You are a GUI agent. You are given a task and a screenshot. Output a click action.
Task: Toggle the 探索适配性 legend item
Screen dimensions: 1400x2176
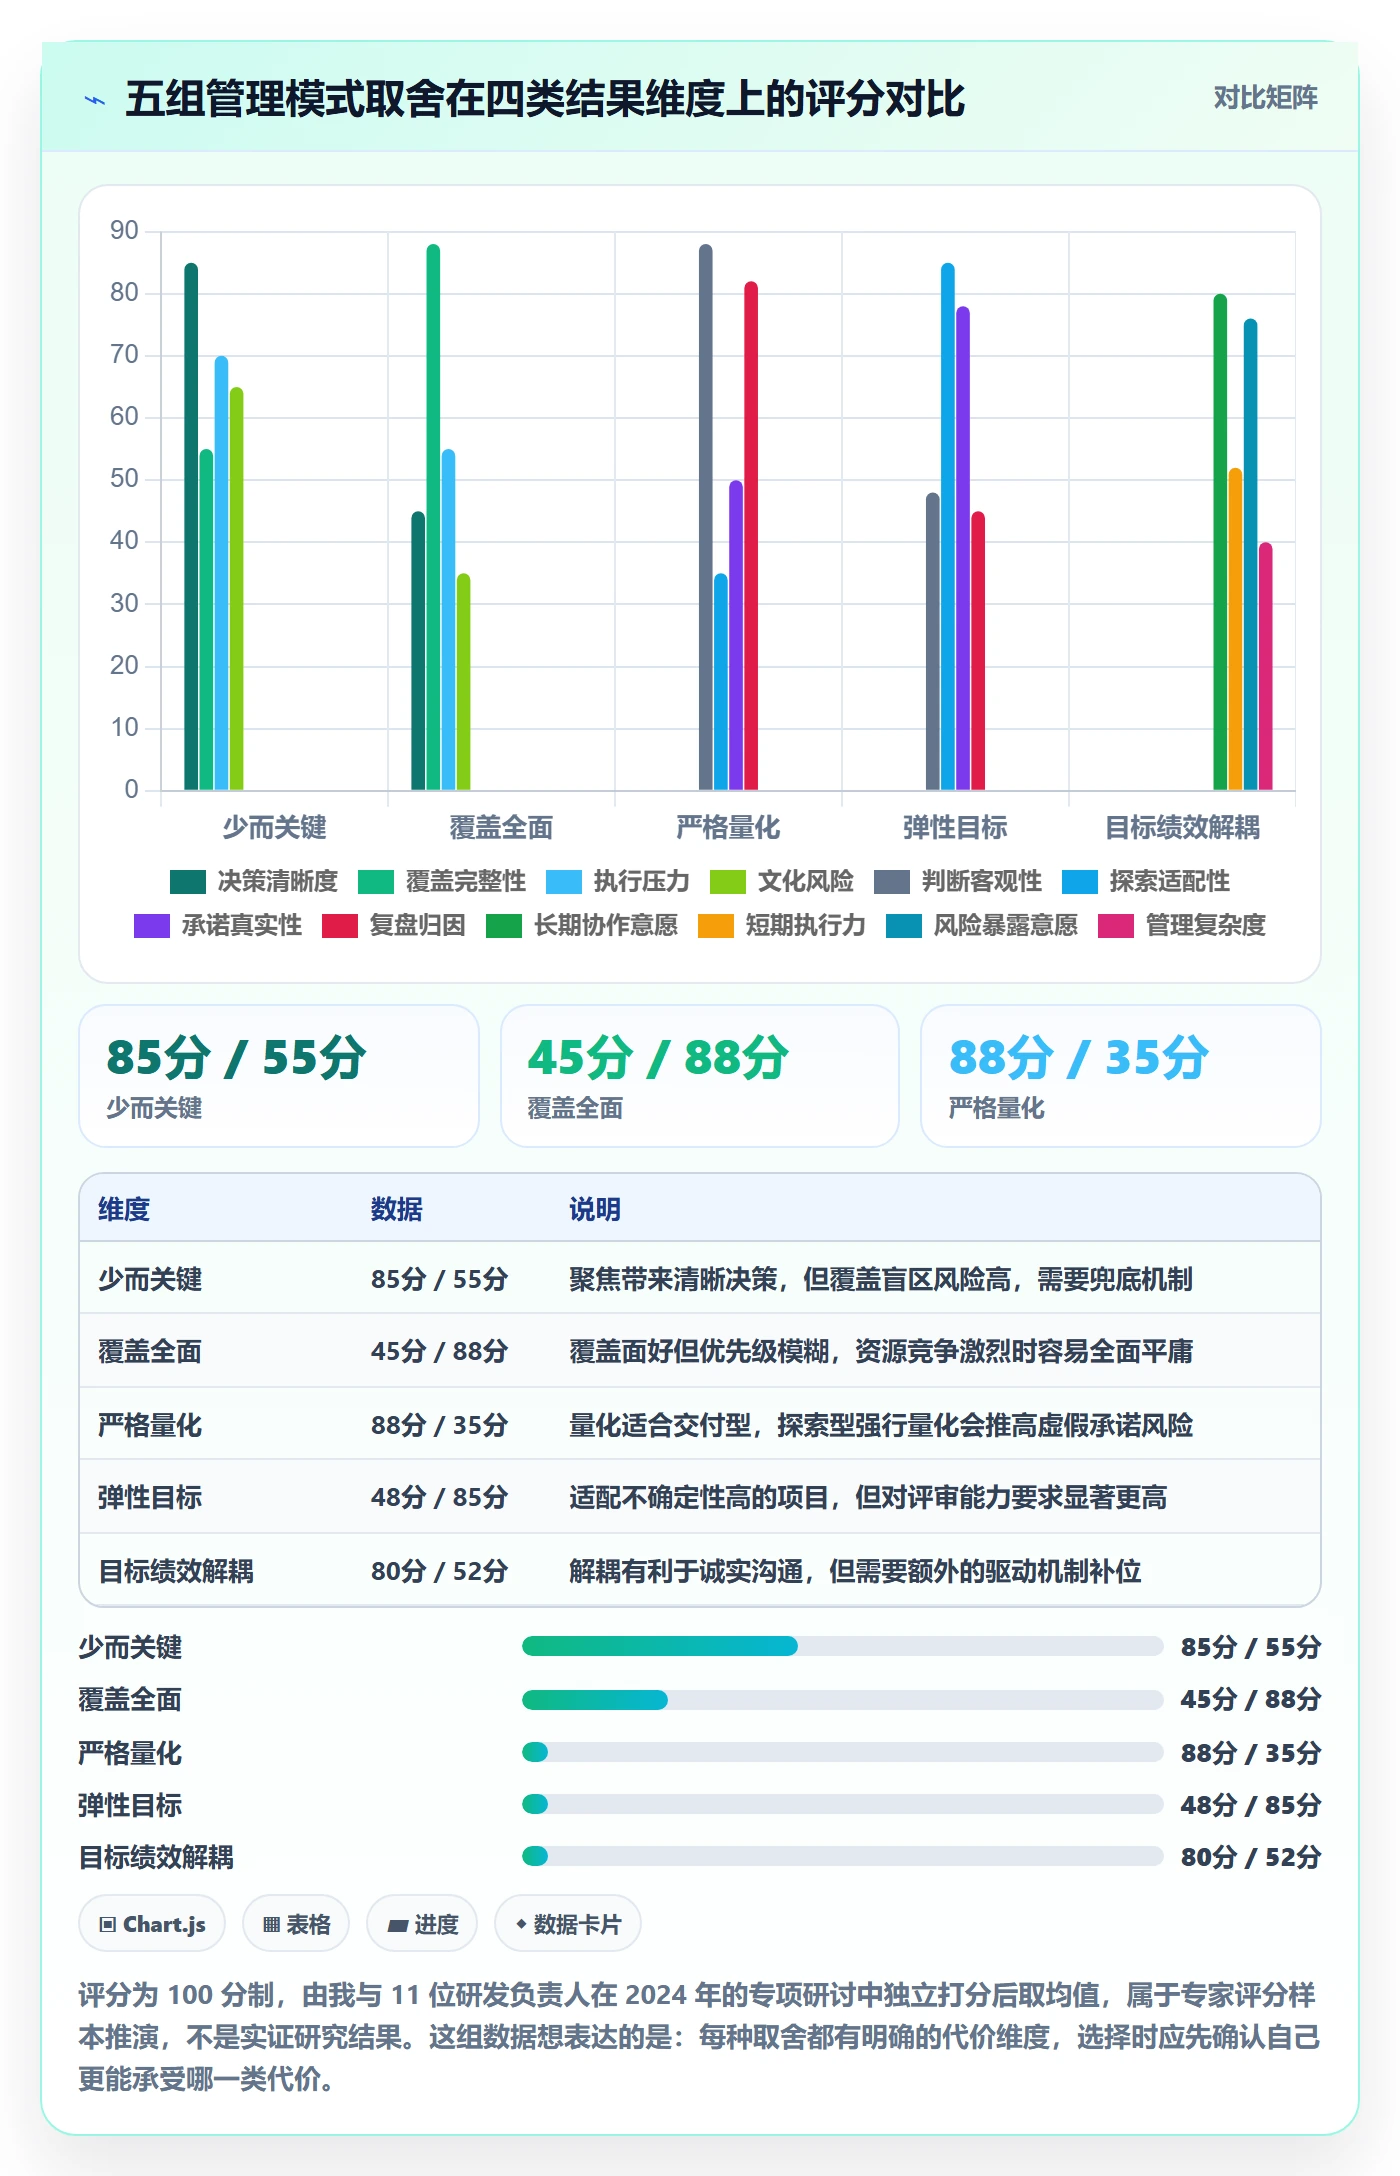point(1146,882)
